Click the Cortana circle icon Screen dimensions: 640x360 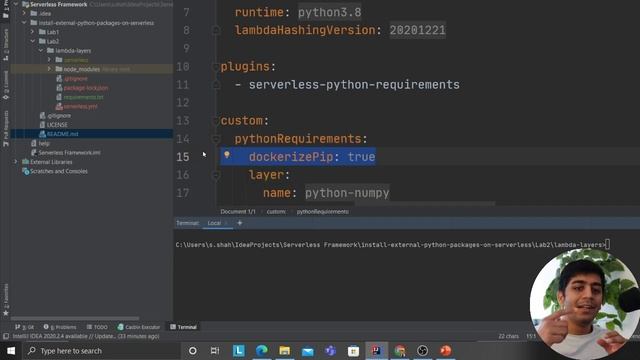[x=193, y=351]
